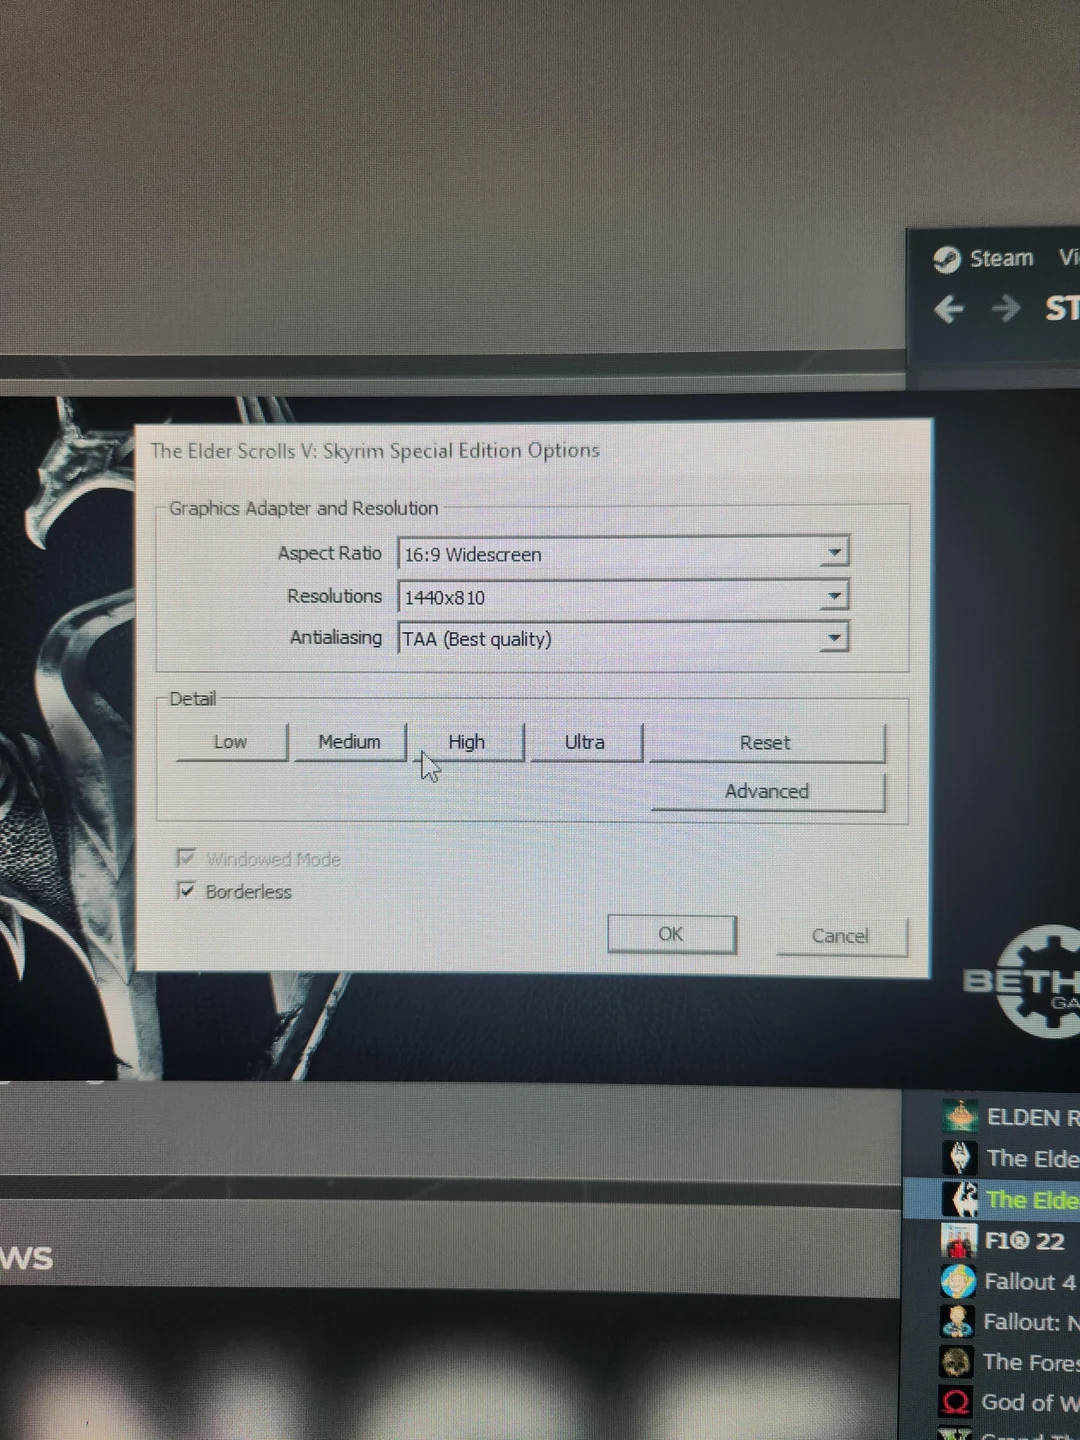
Task: Open the Steam menu
Action: tap(1000, 258)
